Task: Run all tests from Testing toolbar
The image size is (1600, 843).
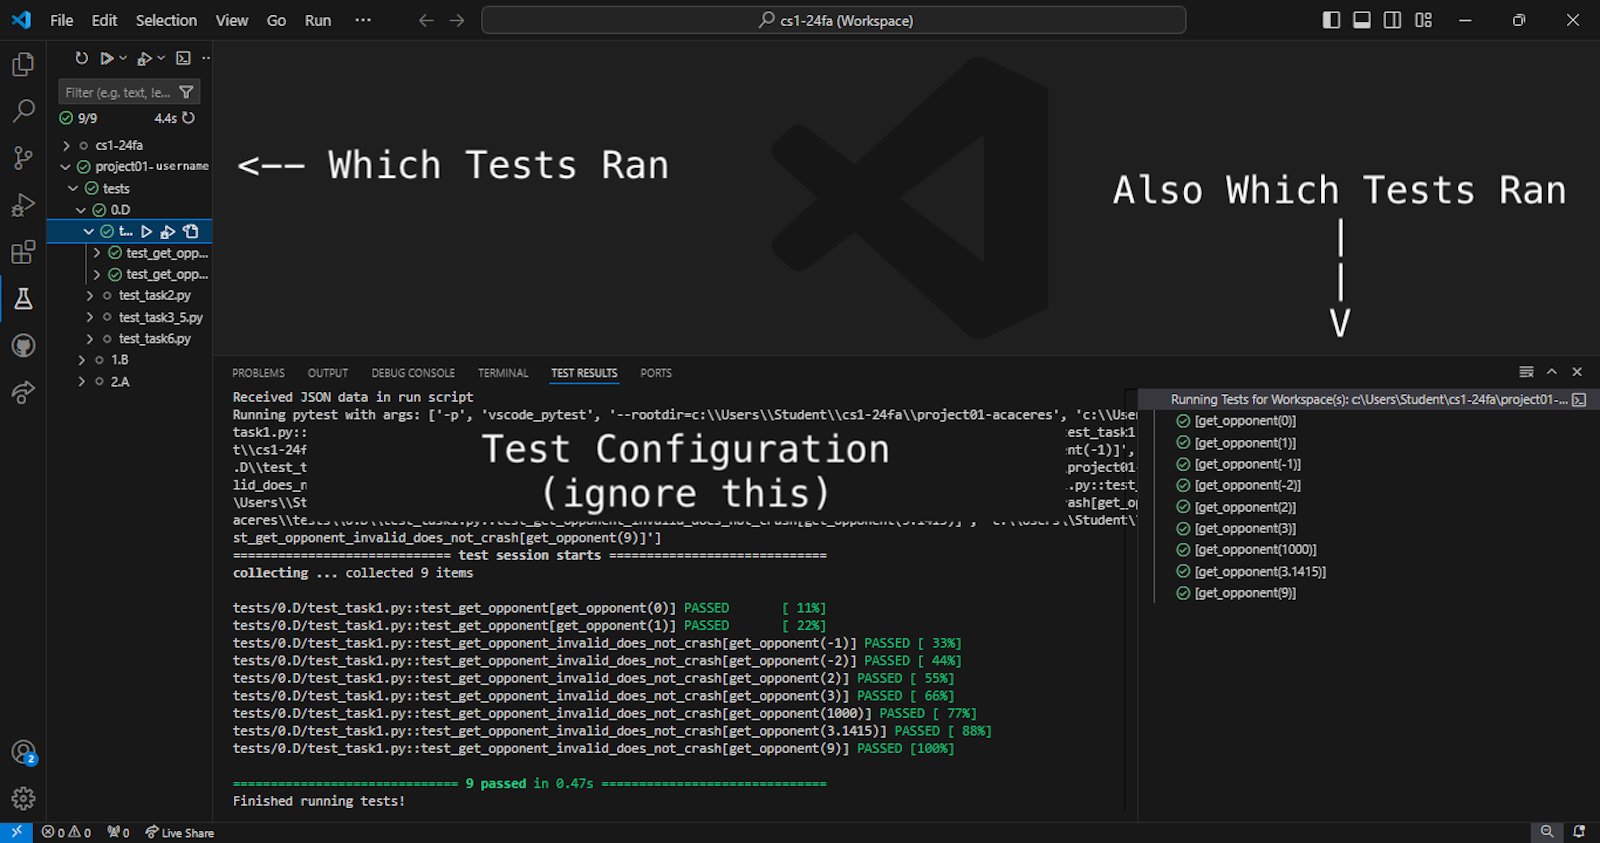Action: (x=106, y=59)
